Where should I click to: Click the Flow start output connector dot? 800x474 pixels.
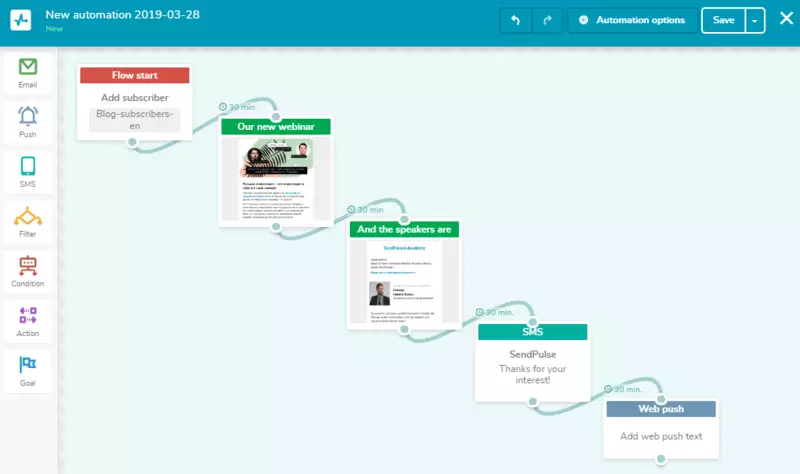pyautogui.click(x=133, y=142)
